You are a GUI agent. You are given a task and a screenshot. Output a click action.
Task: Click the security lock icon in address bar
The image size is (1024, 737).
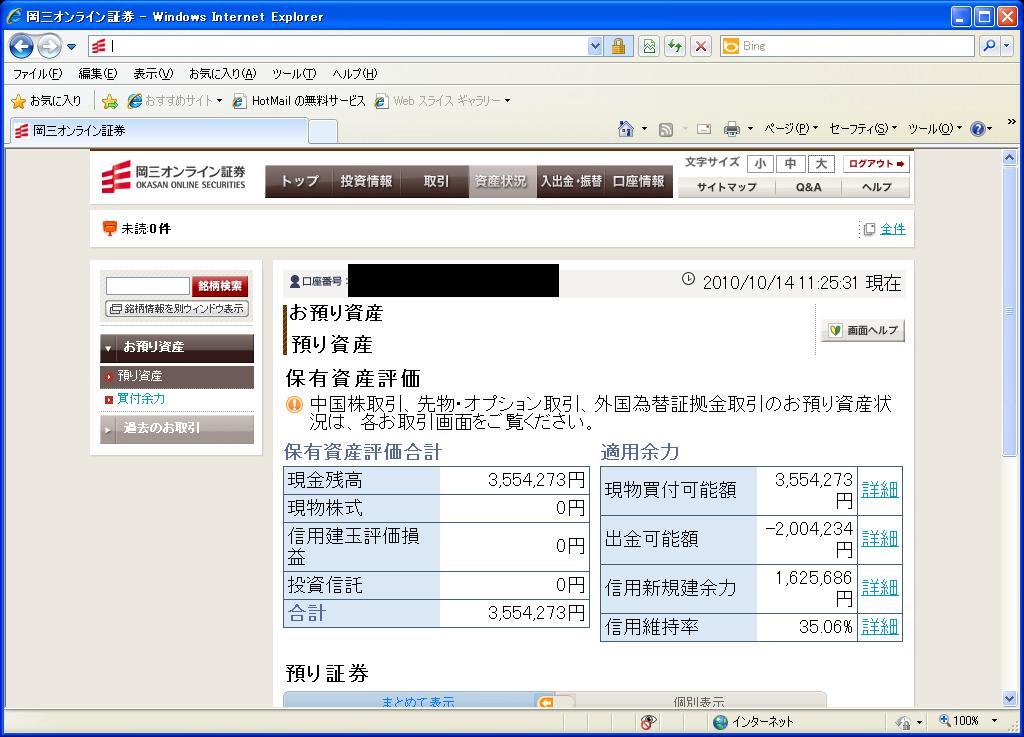618,46
